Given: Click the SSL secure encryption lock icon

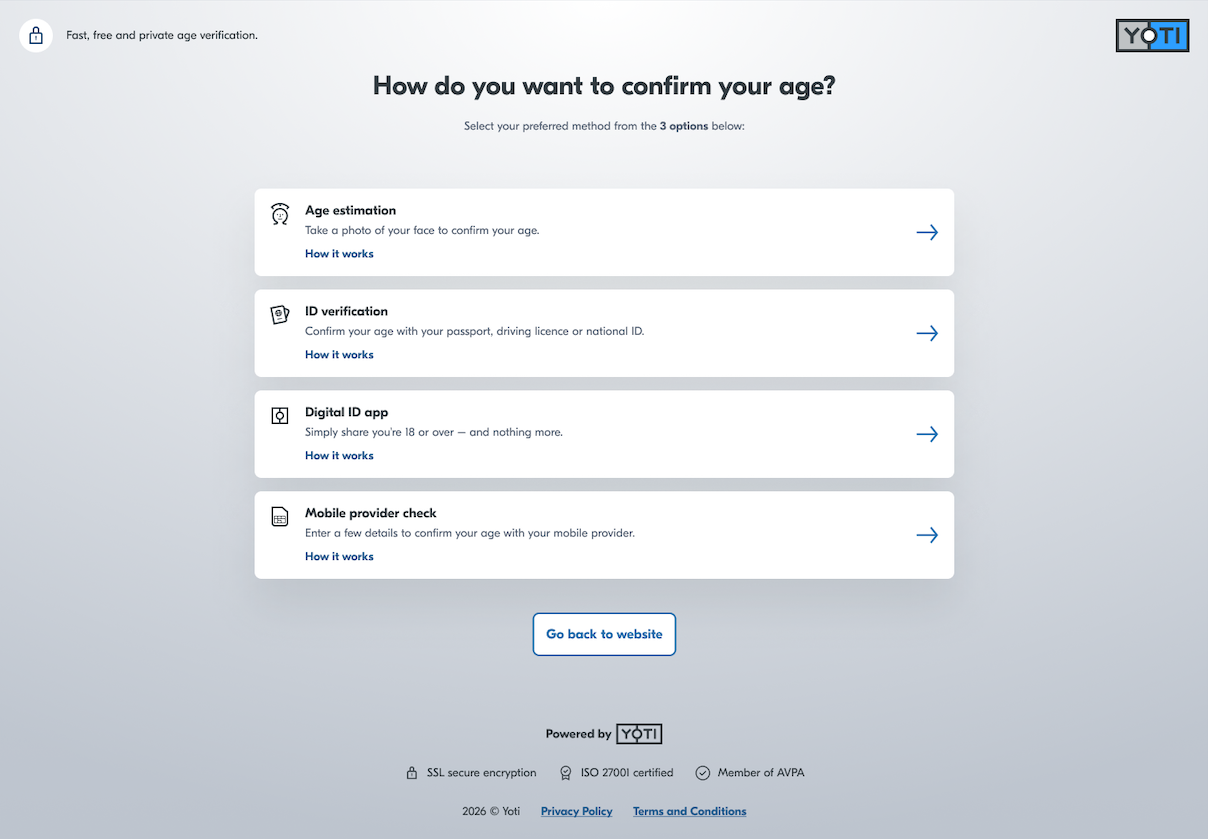Looking at the screenshot, I should coord(412,772).
